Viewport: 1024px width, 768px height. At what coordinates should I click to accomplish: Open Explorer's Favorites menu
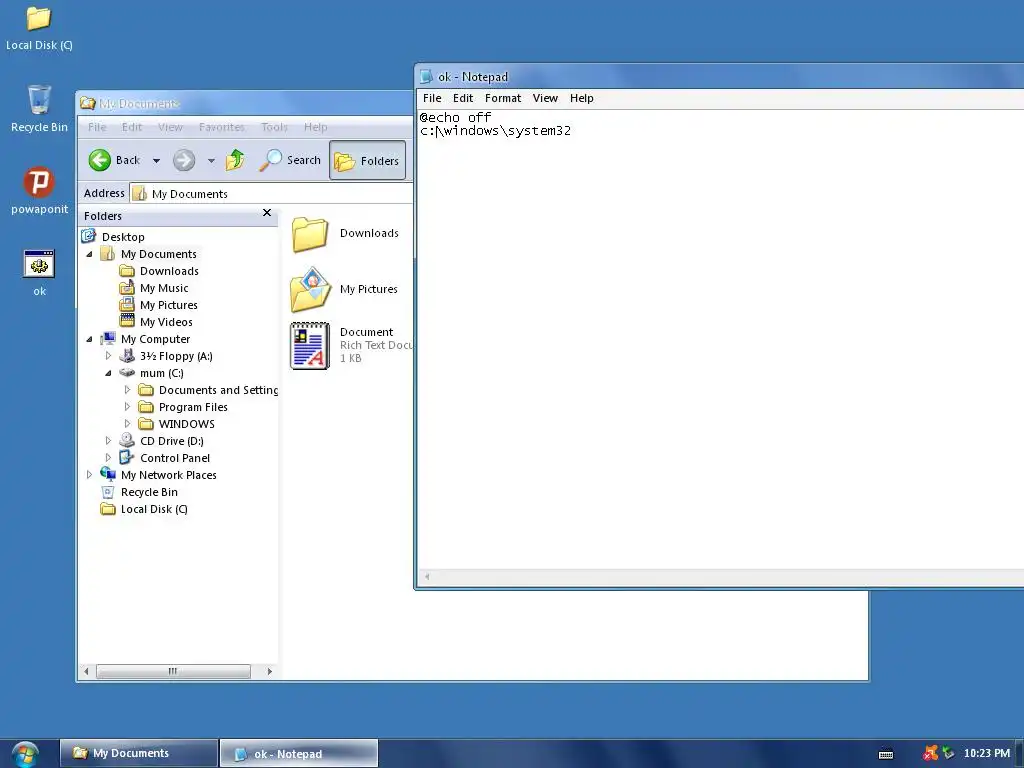pos(221,127)
